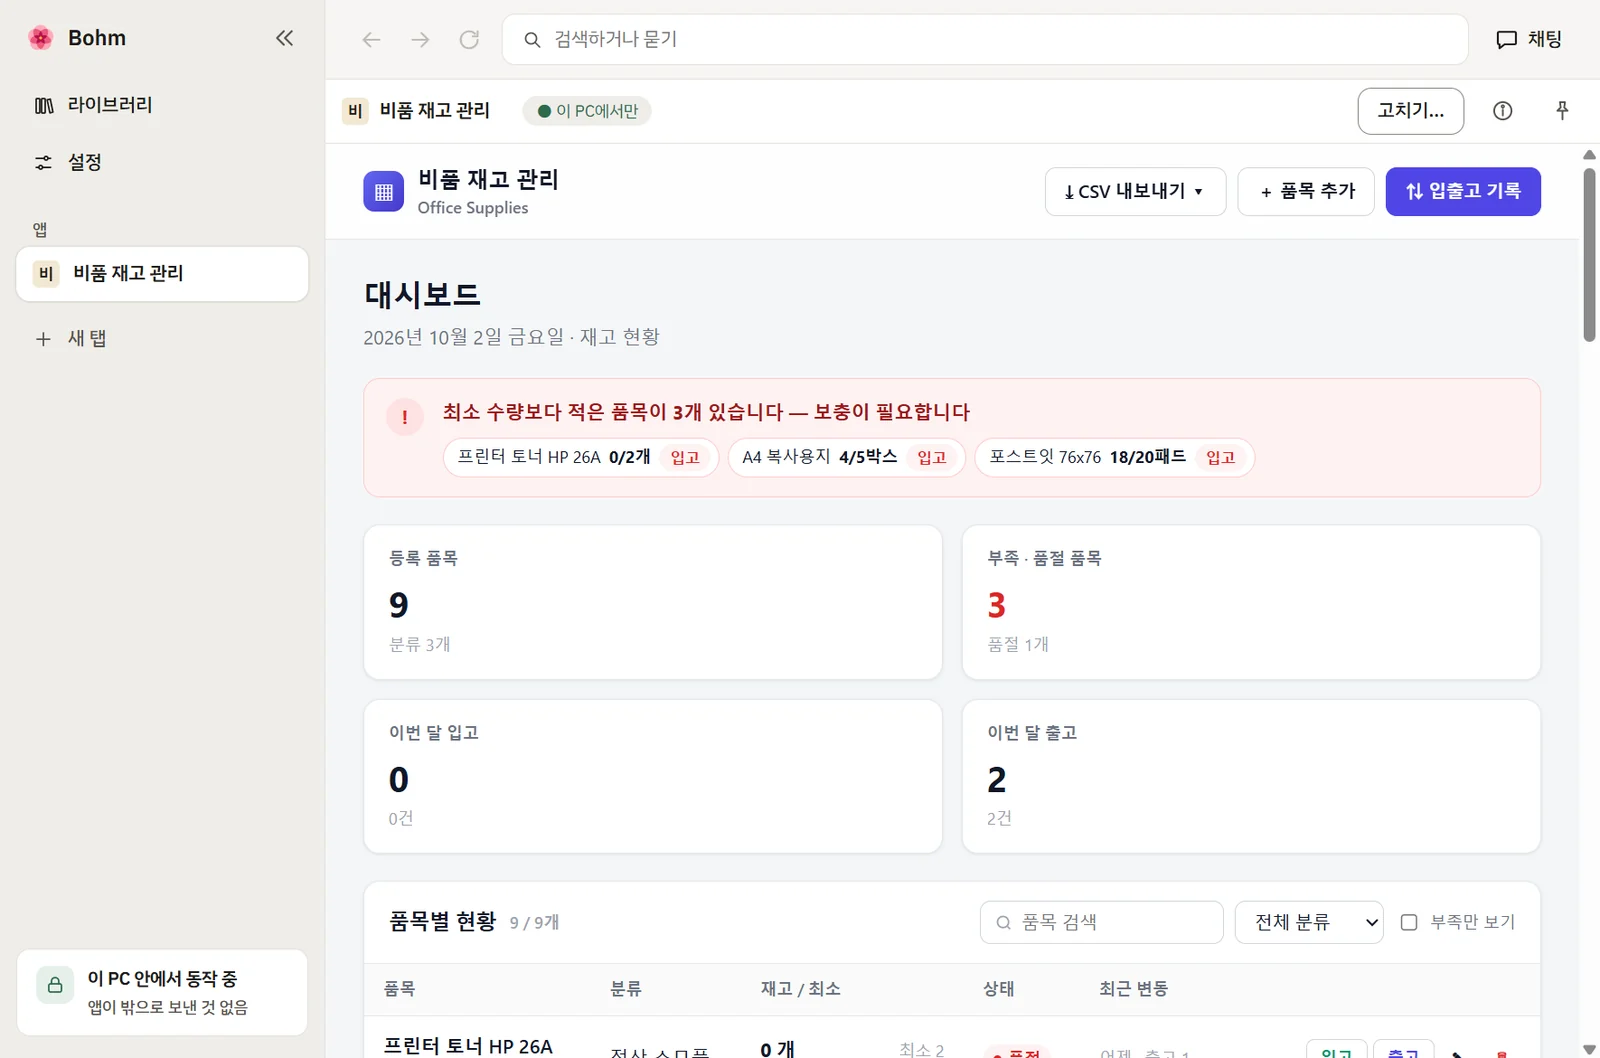The height and width of the screenshot is (1058, 1600).
Task: Click the 품목 추가 button
Action: (x=1306, y=191)
